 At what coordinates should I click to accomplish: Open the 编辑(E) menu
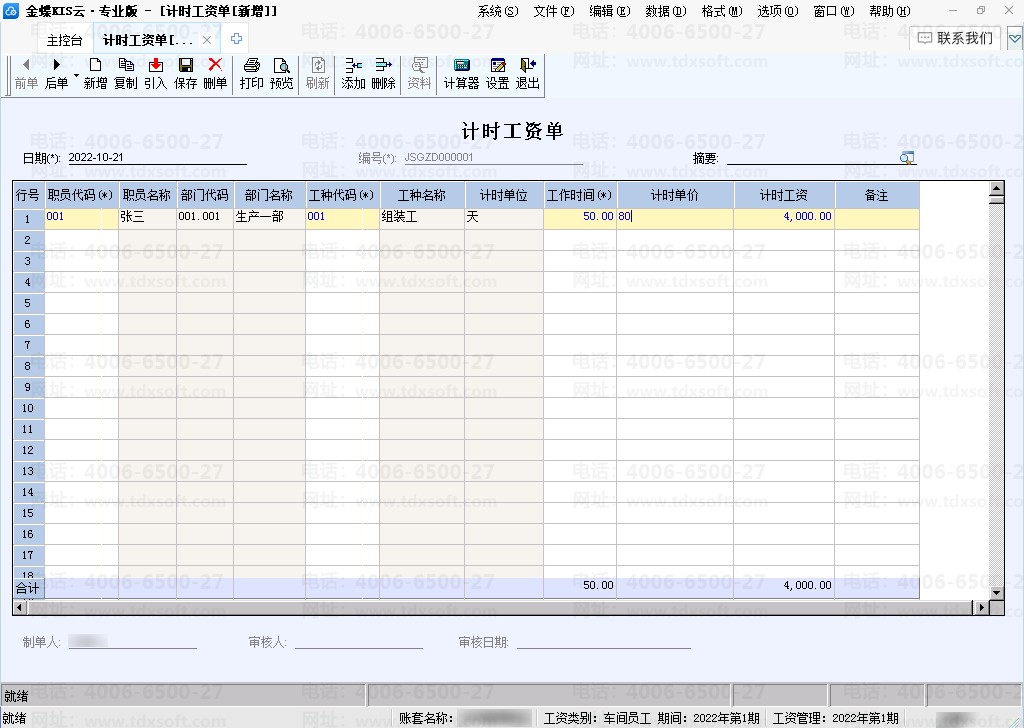(609, 11)
